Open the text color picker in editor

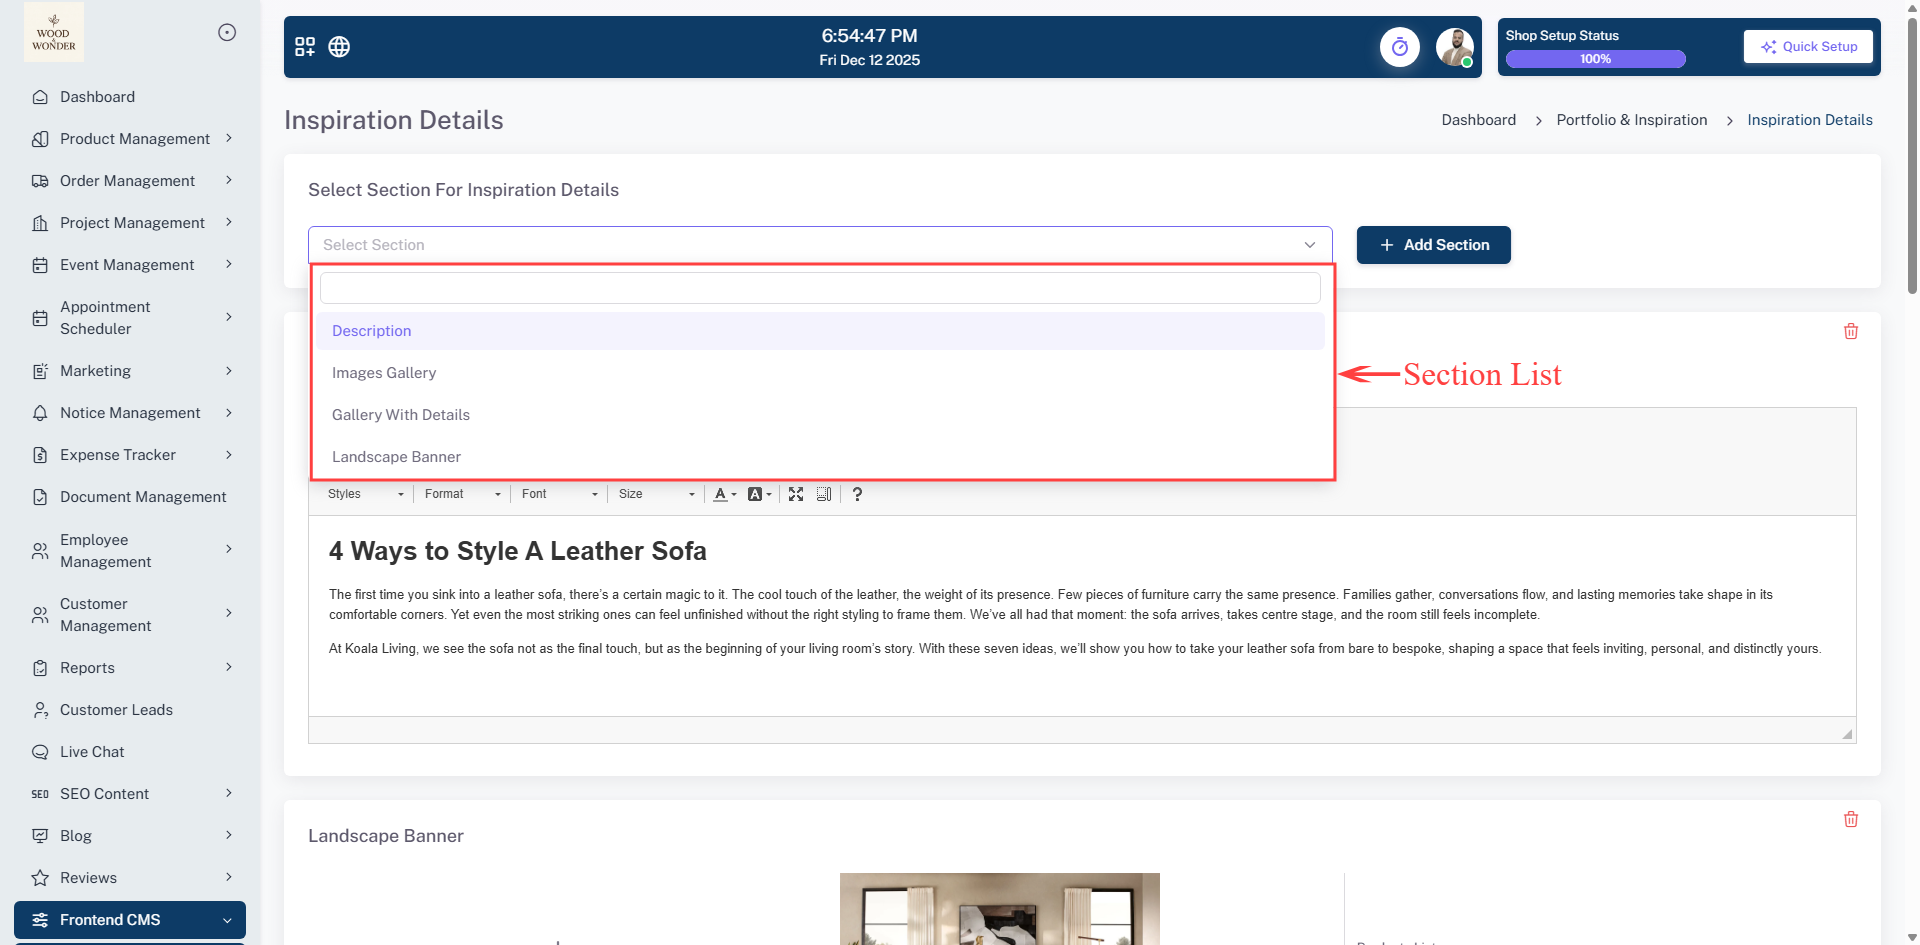[724, 494]
